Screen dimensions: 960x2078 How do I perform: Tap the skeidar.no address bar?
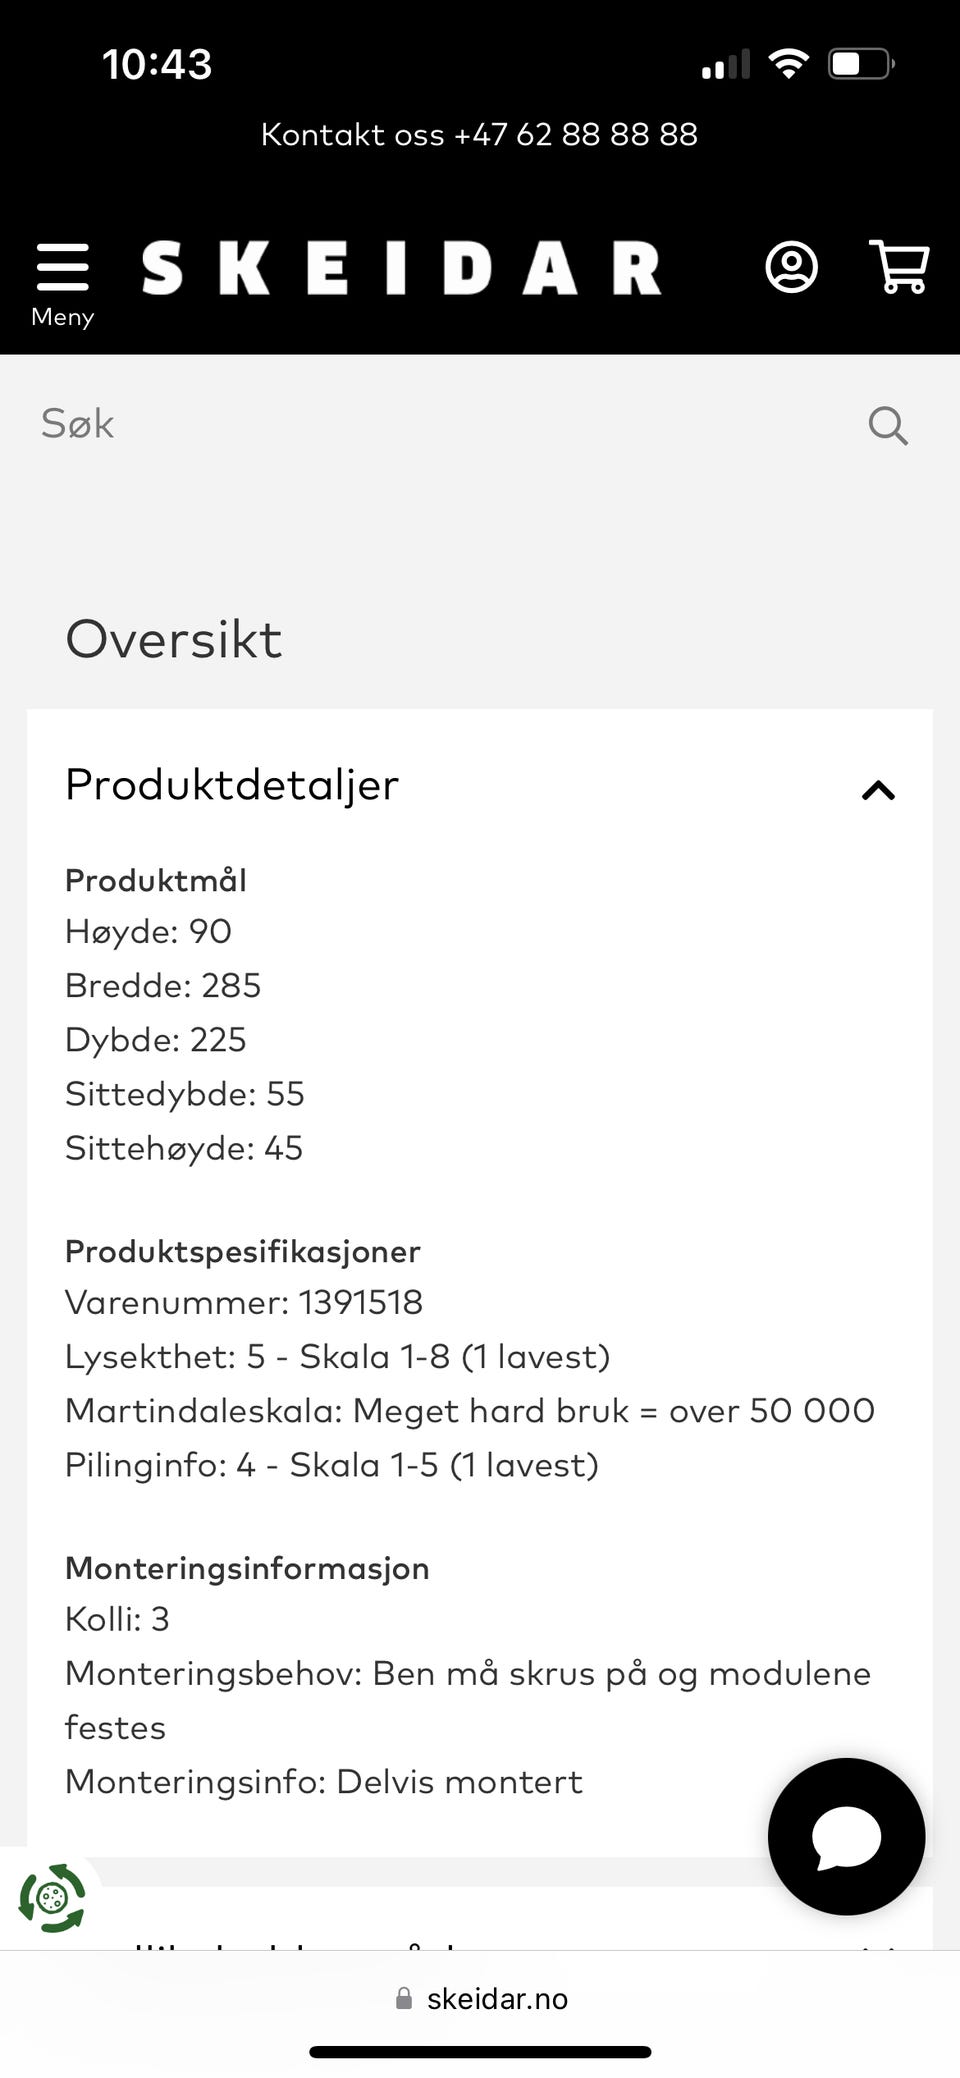pyautogui.click(x=480, y=1998)
